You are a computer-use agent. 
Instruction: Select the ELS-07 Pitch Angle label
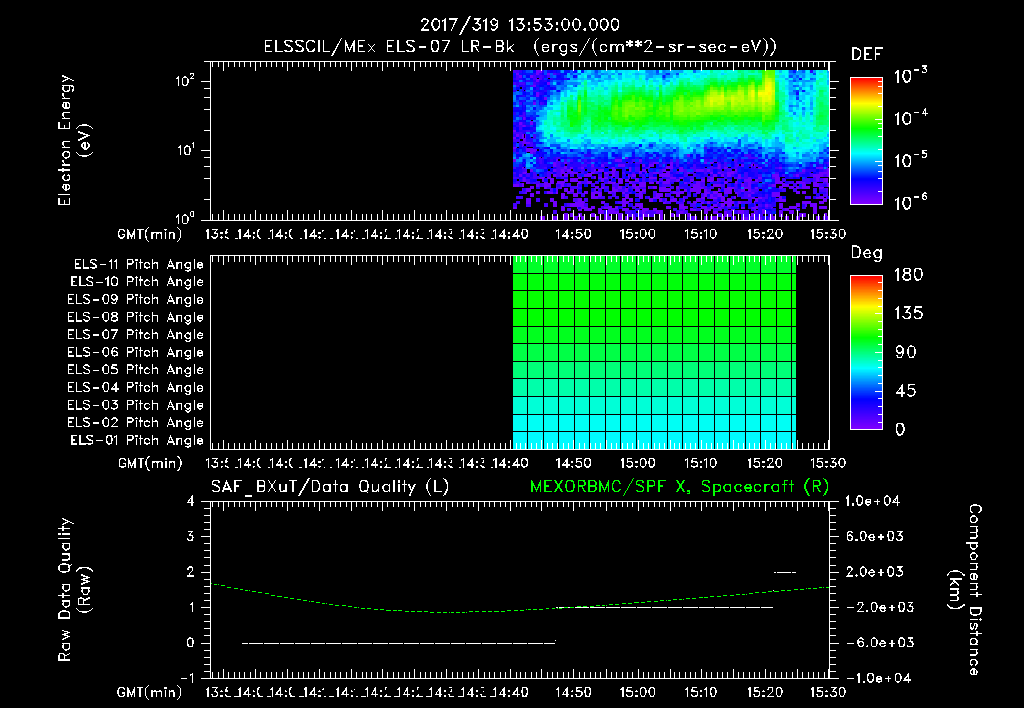click(135, 334)
